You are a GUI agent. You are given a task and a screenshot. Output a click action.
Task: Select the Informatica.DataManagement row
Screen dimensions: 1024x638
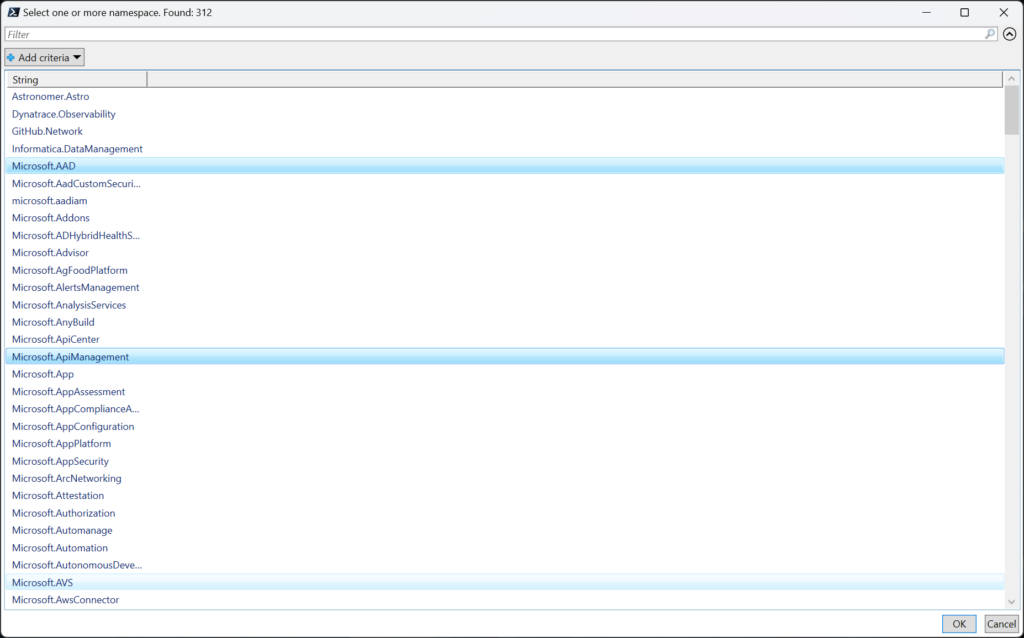tap(505, 149)
